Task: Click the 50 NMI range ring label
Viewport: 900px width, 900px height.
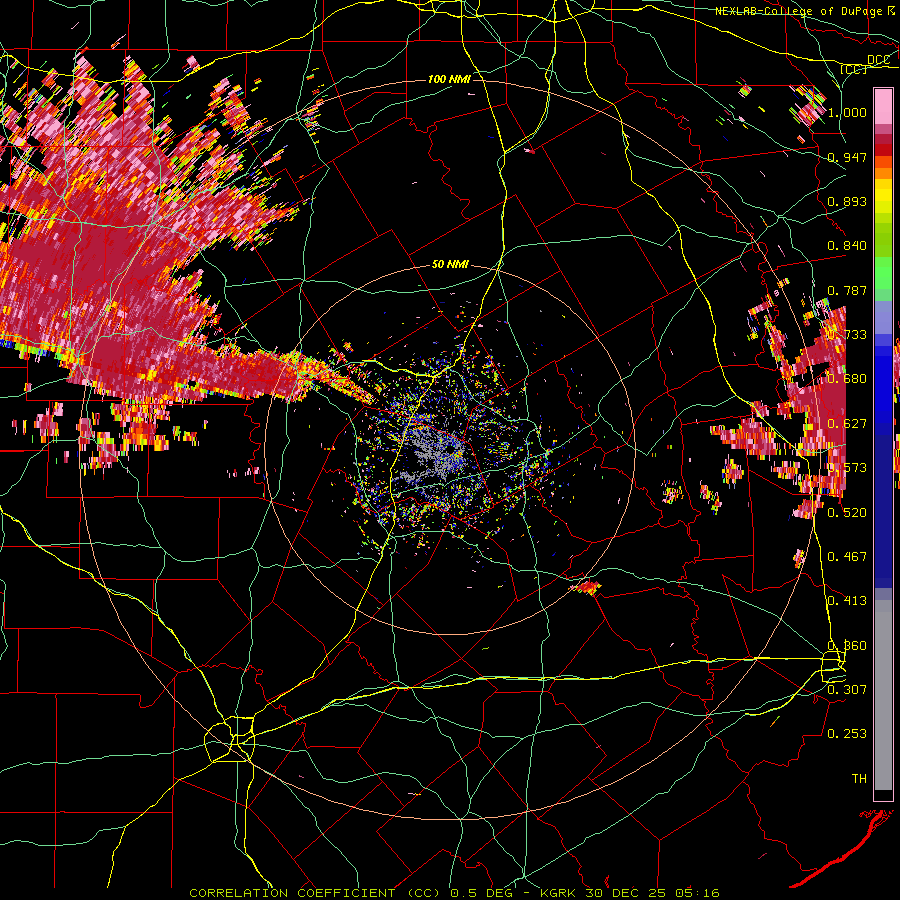Action: tap(450, 265)
